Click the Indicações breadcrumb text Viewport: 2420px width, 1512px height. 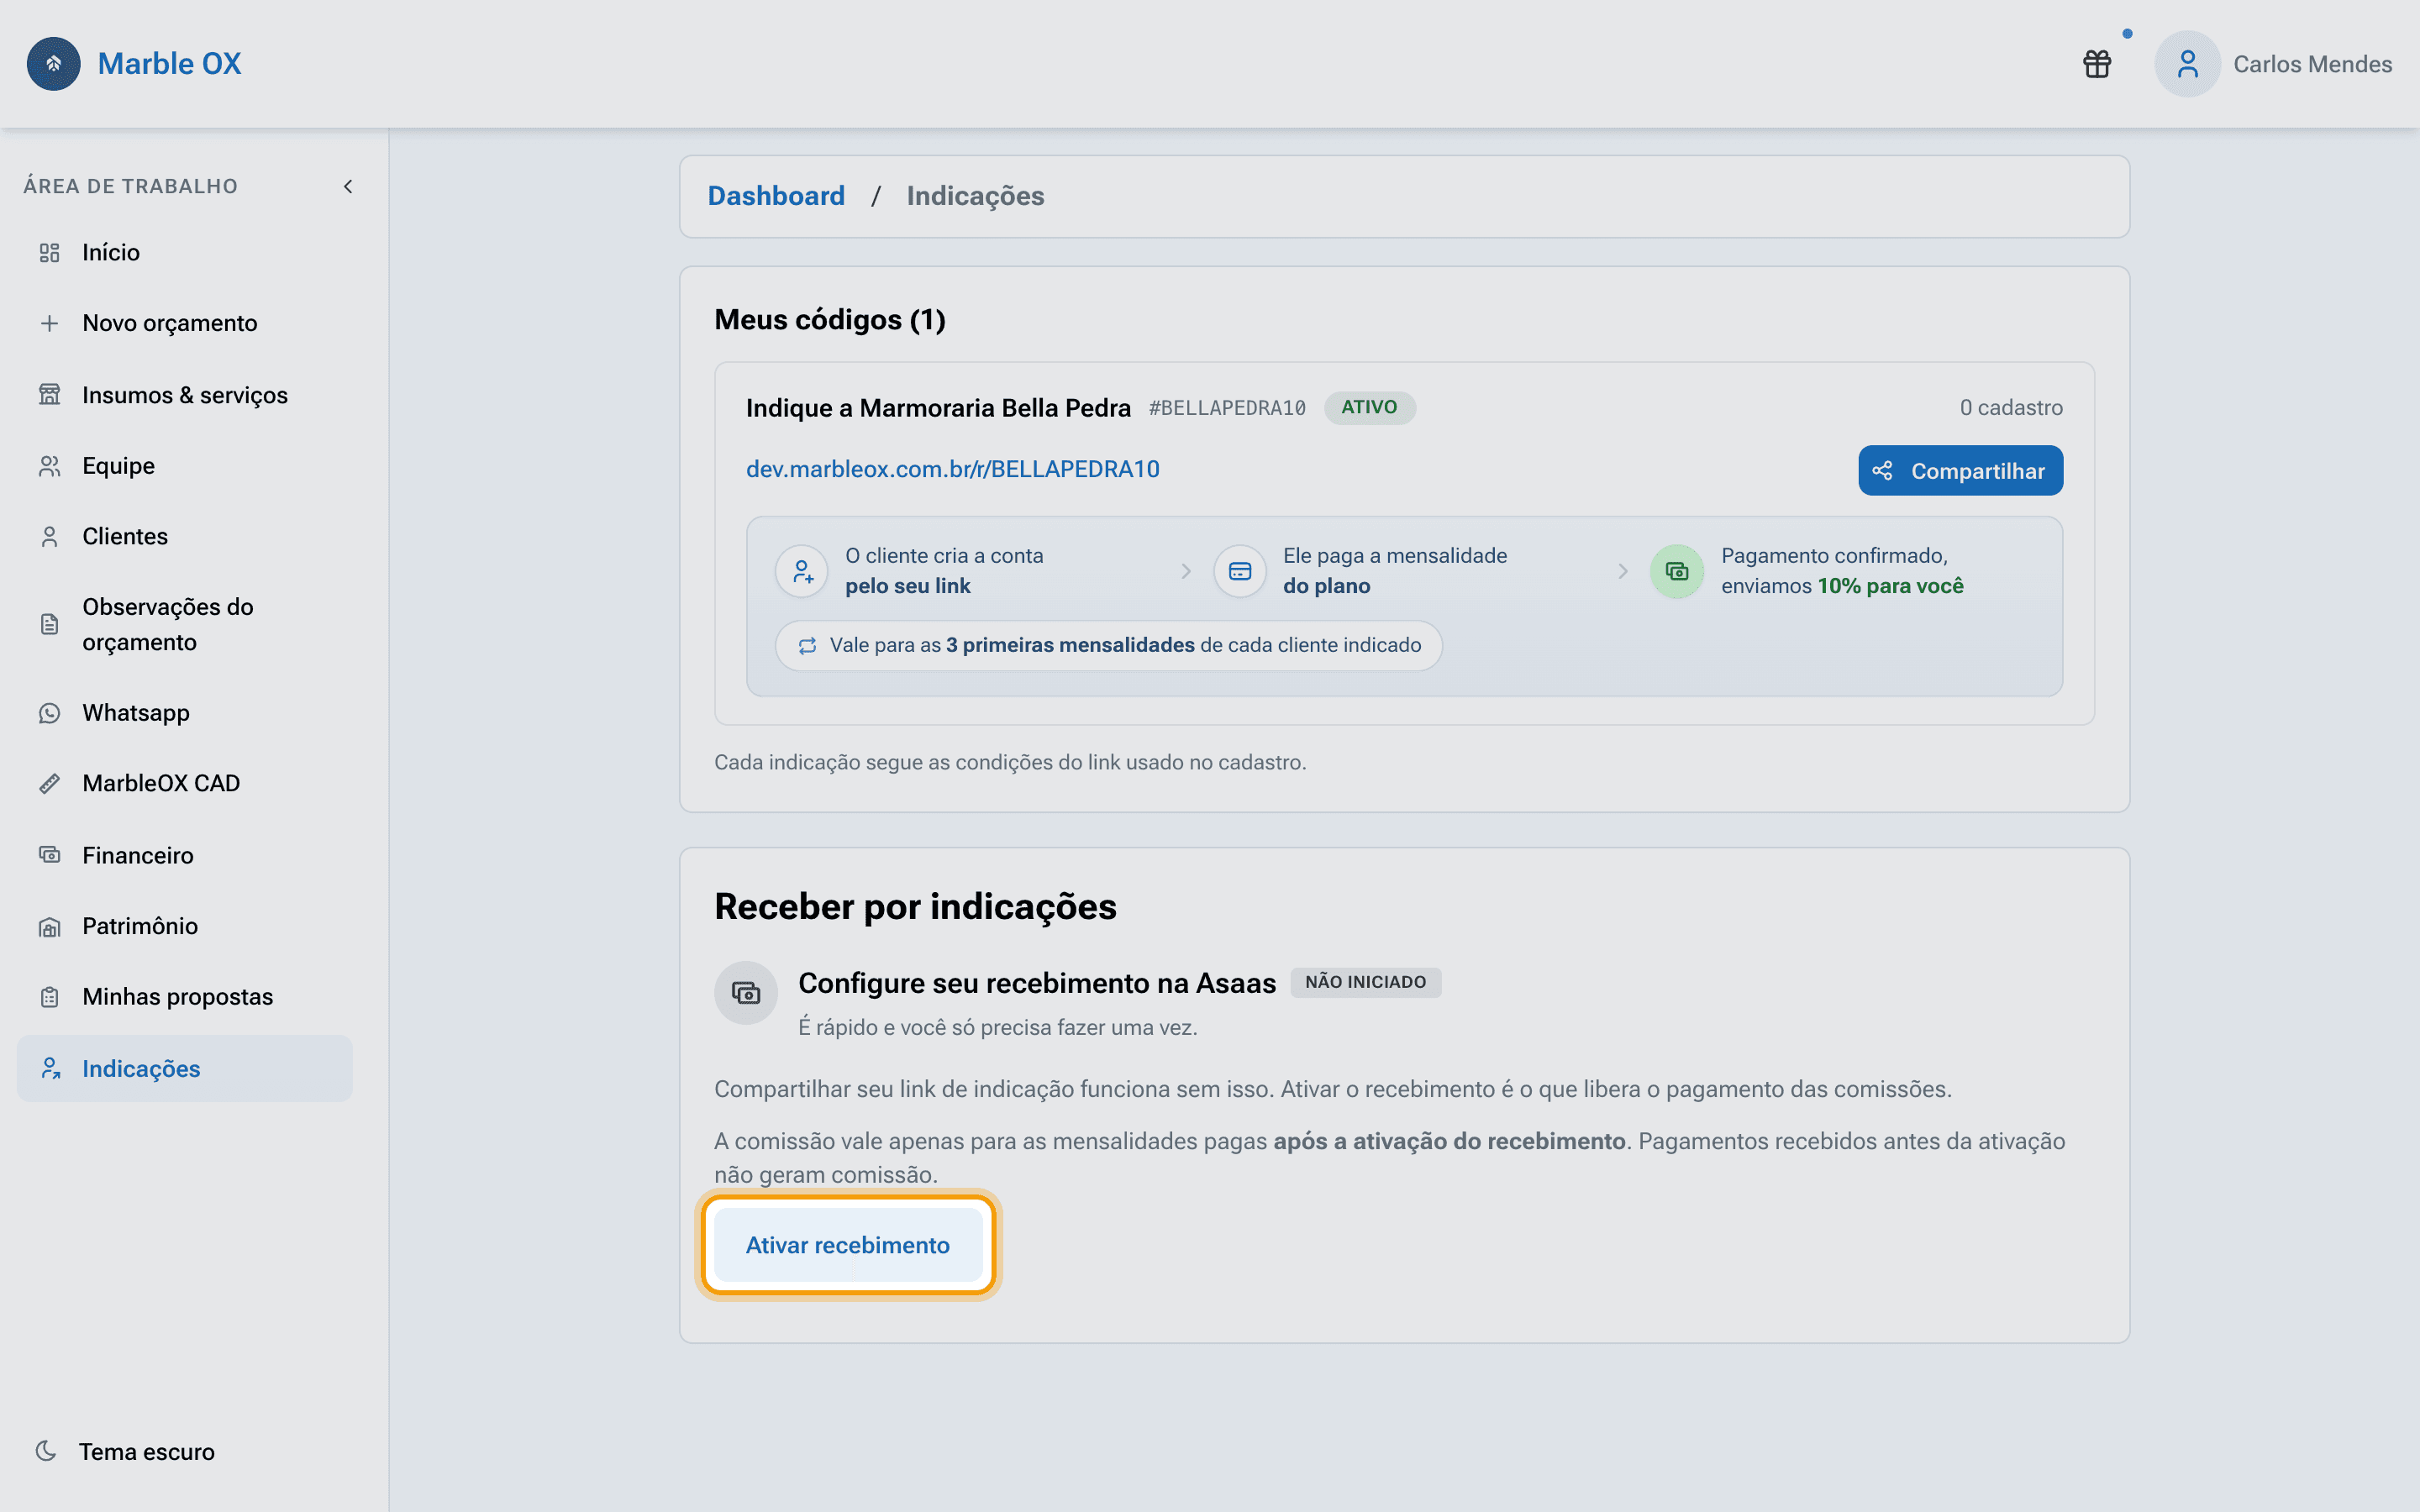pyautogui.click(x=975, y=196)
